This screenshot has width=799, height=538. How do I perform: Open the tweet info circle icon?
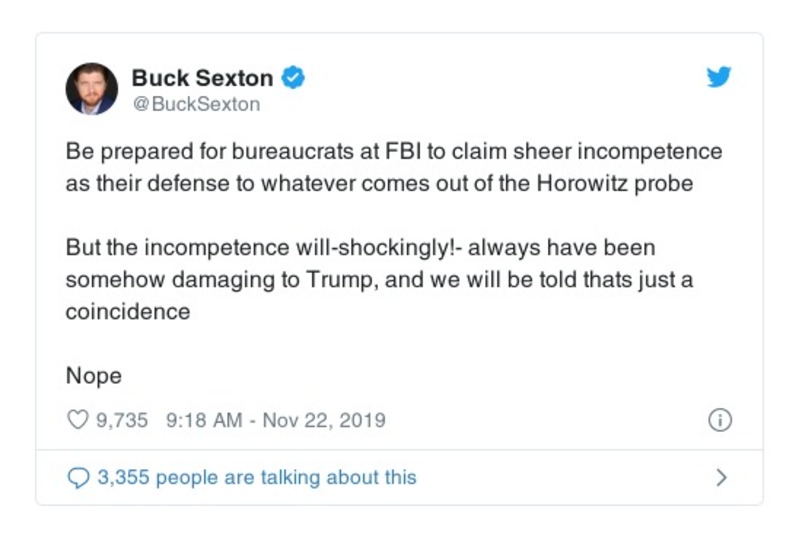719,421
